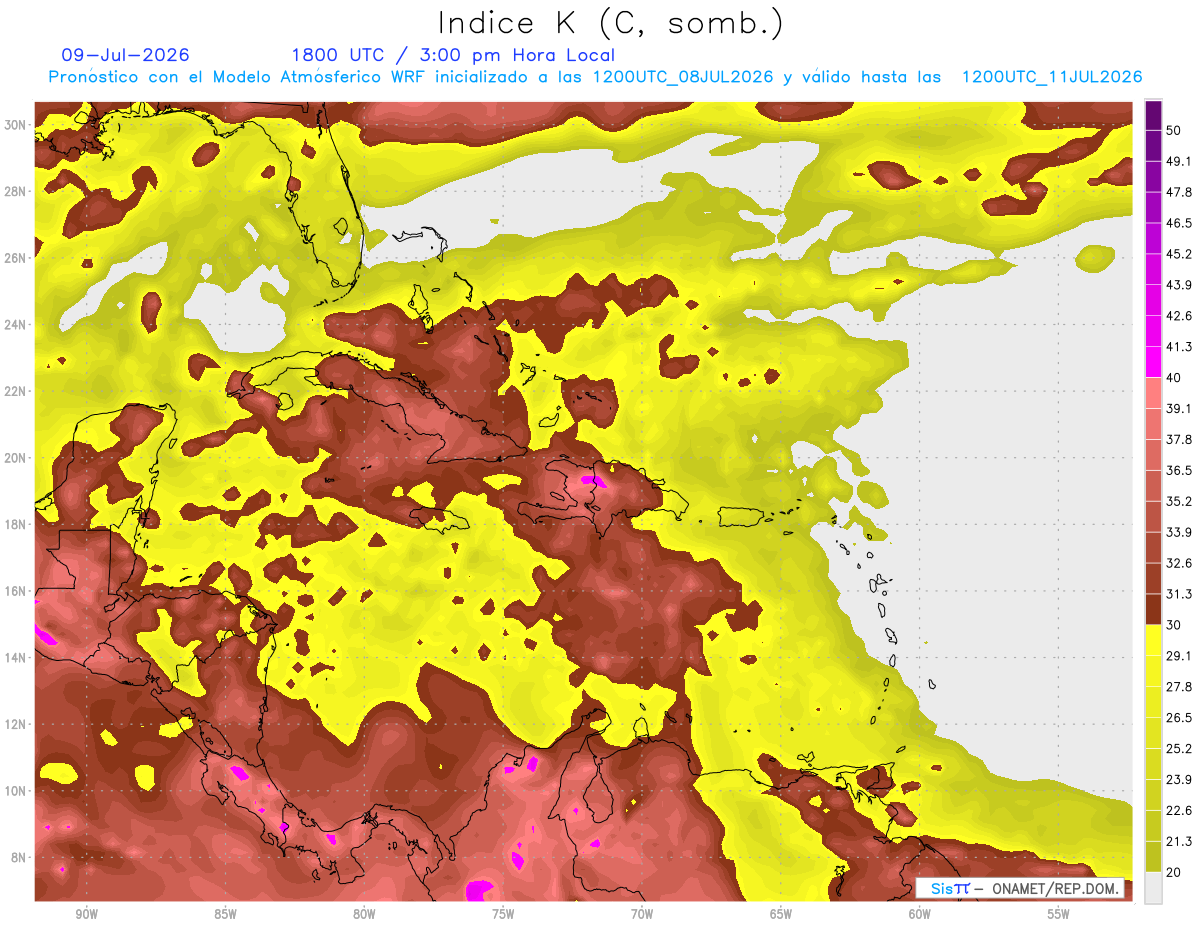Click the "1800 UTC / 3:00 pm Hora Local" text

pyautogui.click(x=453, y=55)
